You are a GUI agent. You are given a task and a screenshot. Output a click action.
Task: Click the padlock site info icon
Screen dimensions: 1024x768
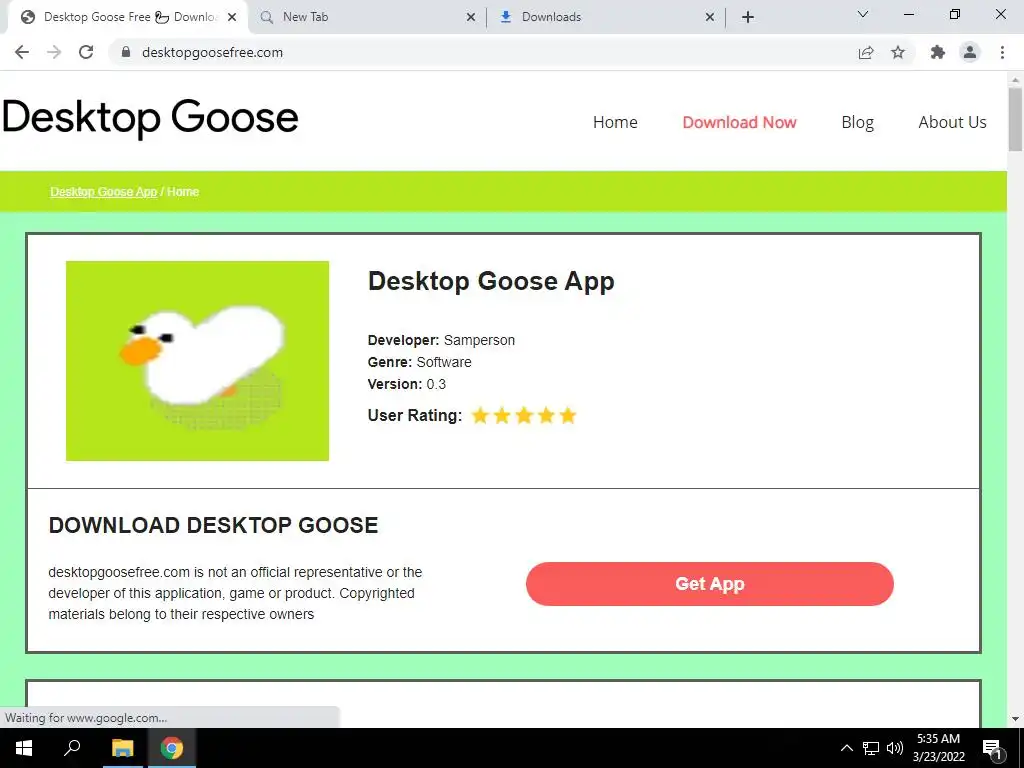tap(126, 52)
